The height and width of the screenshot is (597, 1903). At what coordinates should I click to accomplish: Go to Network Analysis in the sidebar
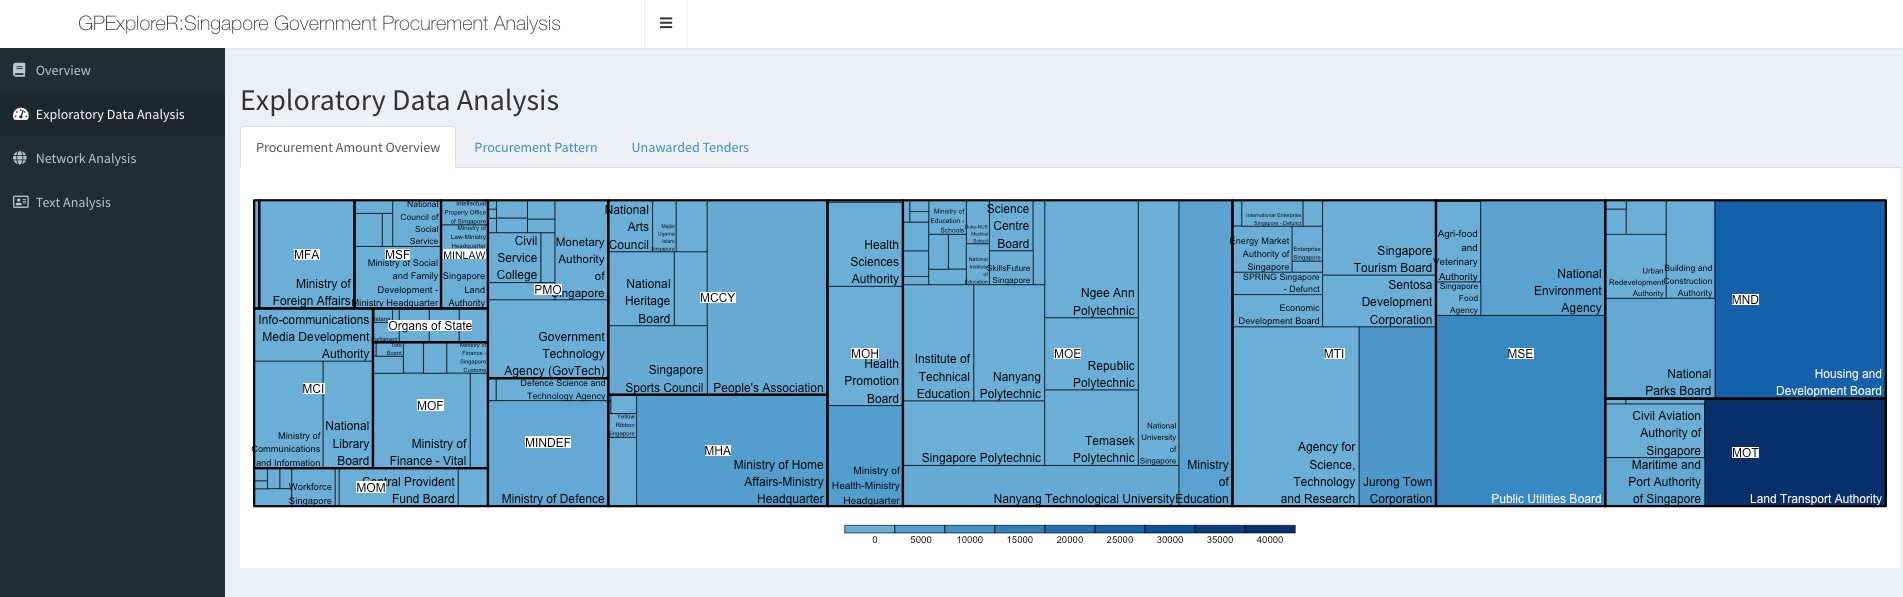pos(112,158)
